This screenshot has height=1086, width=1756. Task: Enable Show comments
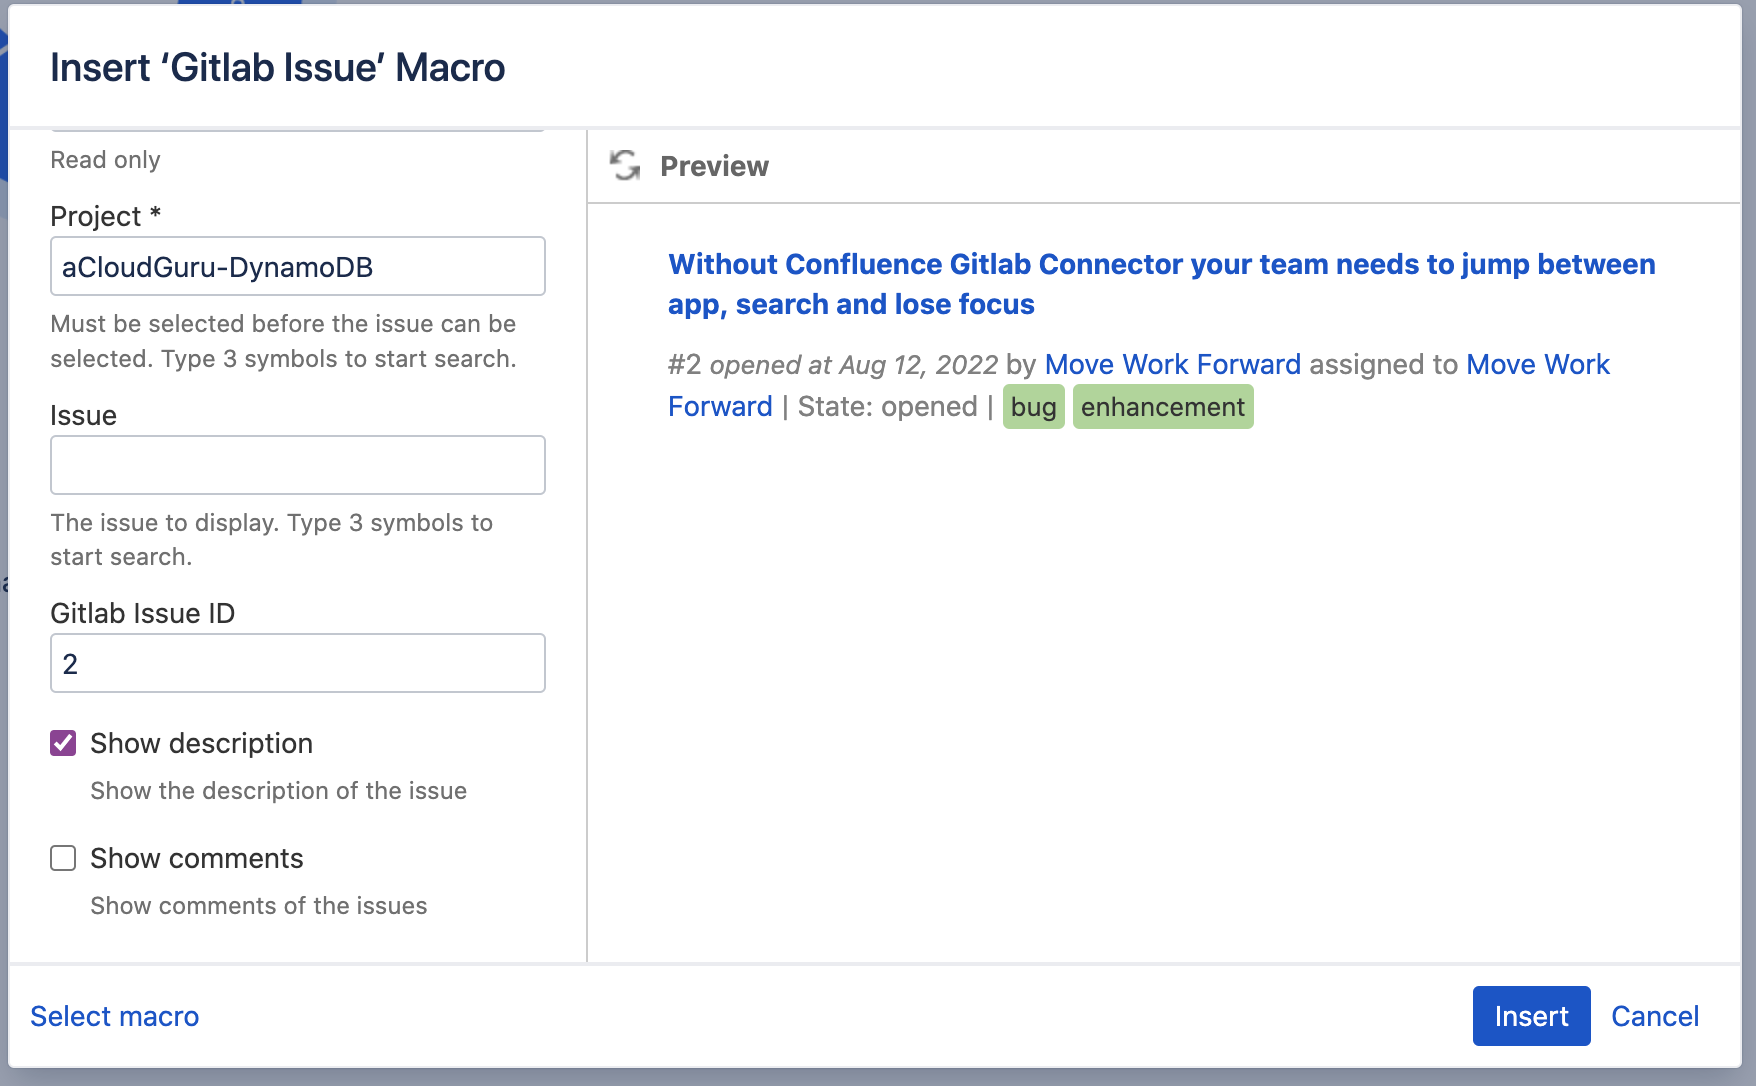click(63, 858)
